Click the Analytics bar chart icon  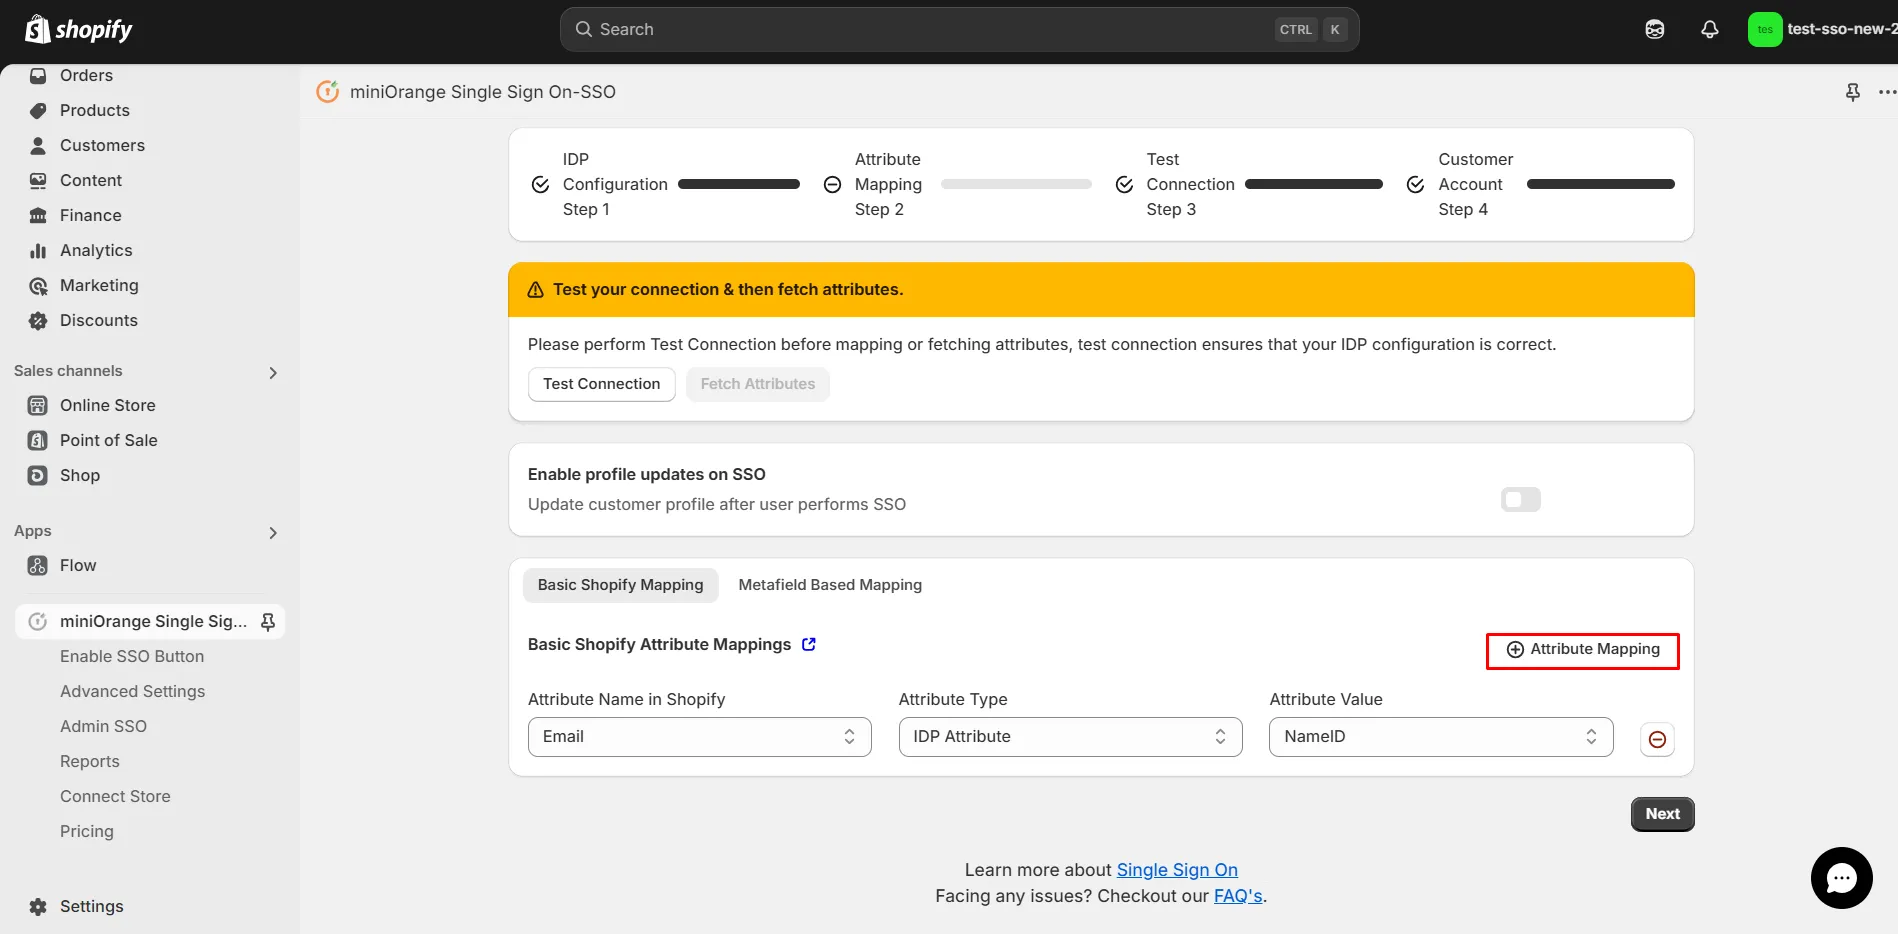(38, 250)
